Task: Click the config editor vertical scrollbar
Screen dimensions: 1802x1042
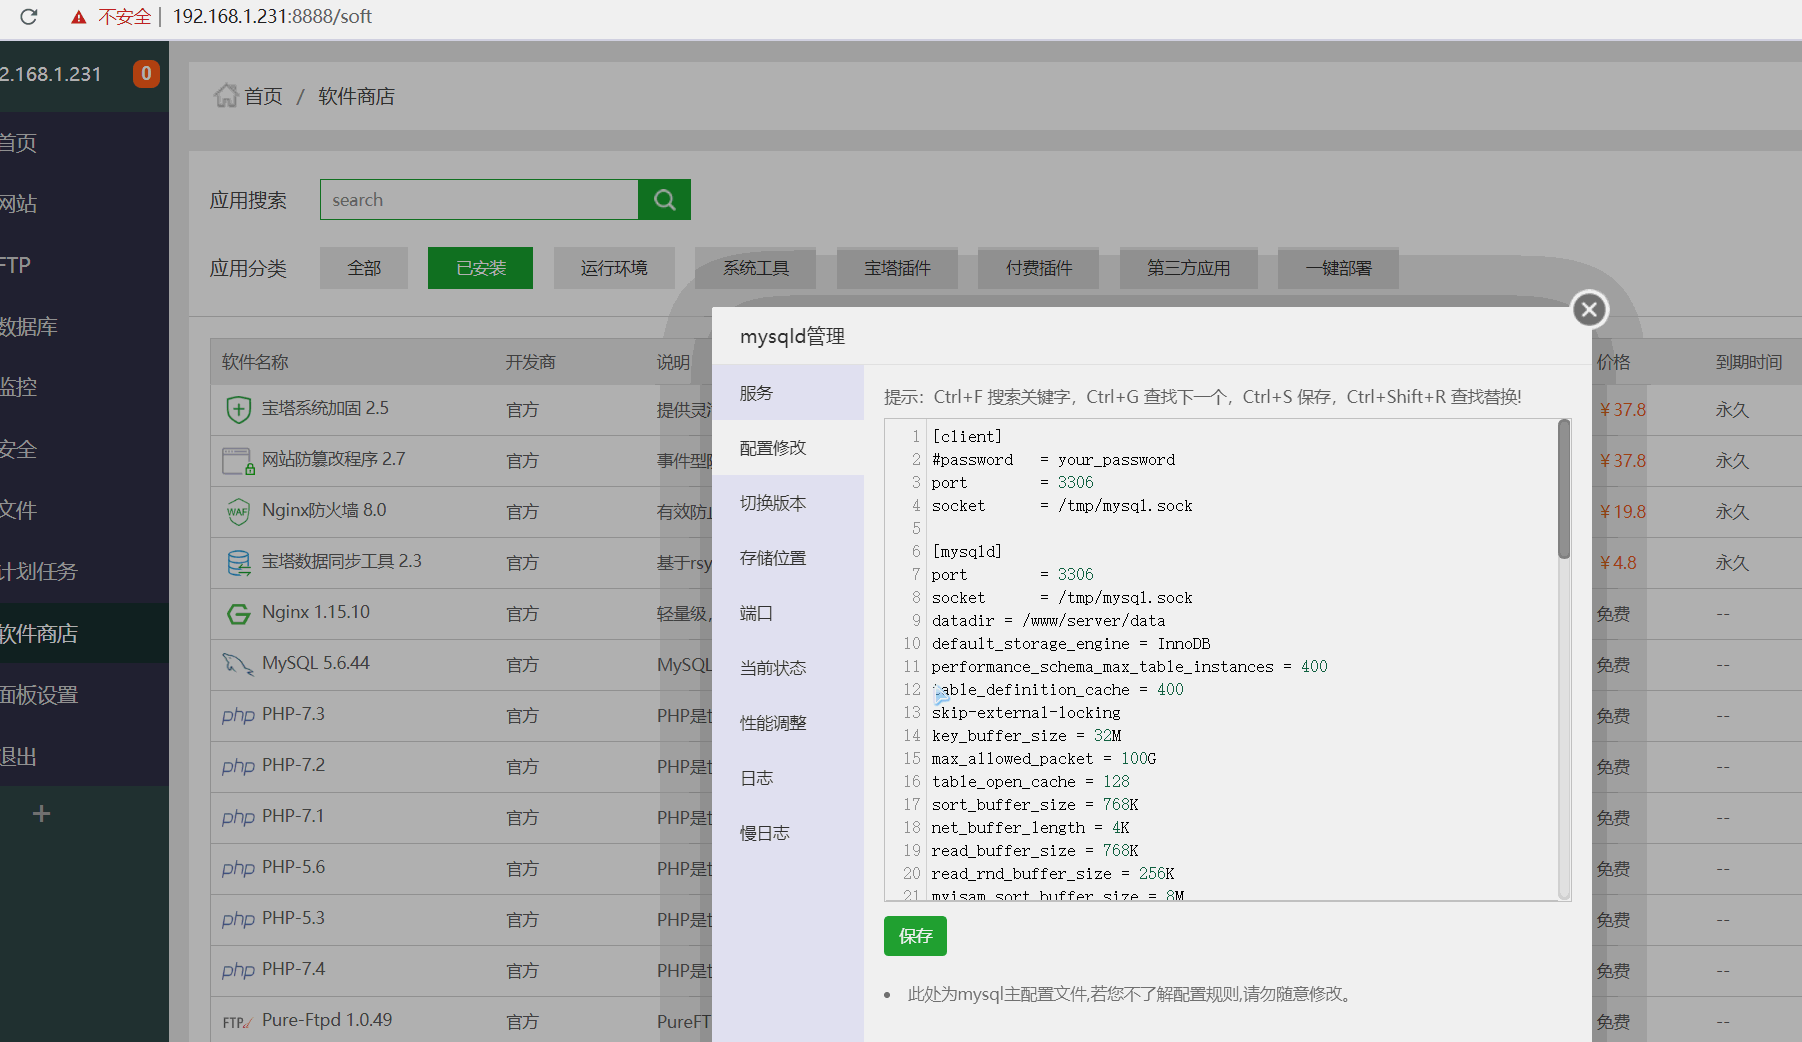Action: point(1564,489)
